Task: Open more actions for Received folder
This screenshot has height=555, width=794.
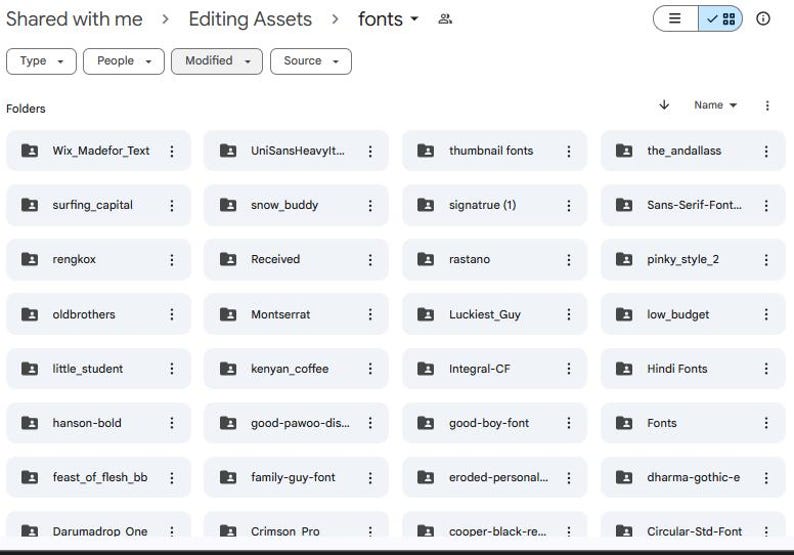Action: coord(371,260)
